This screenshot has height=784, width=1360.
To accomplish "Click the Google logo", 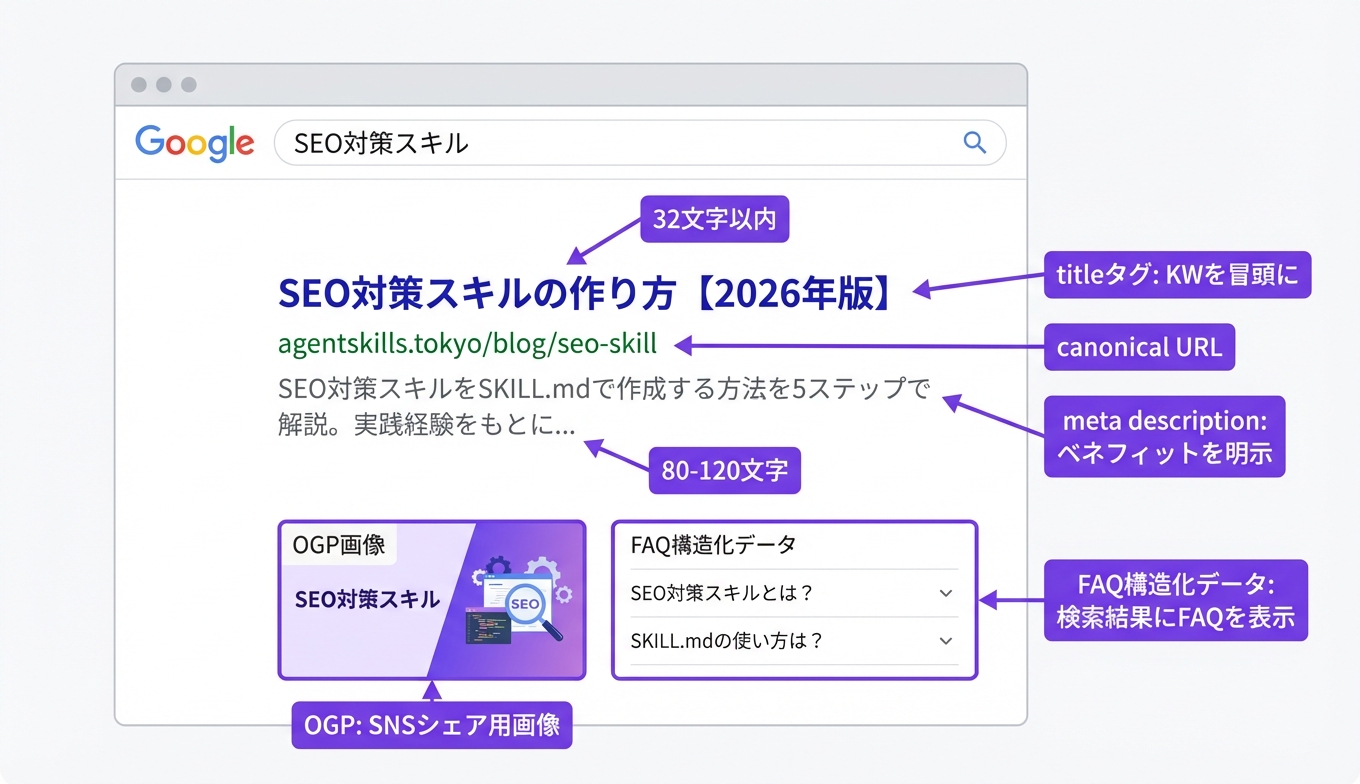I will [194, 143].
